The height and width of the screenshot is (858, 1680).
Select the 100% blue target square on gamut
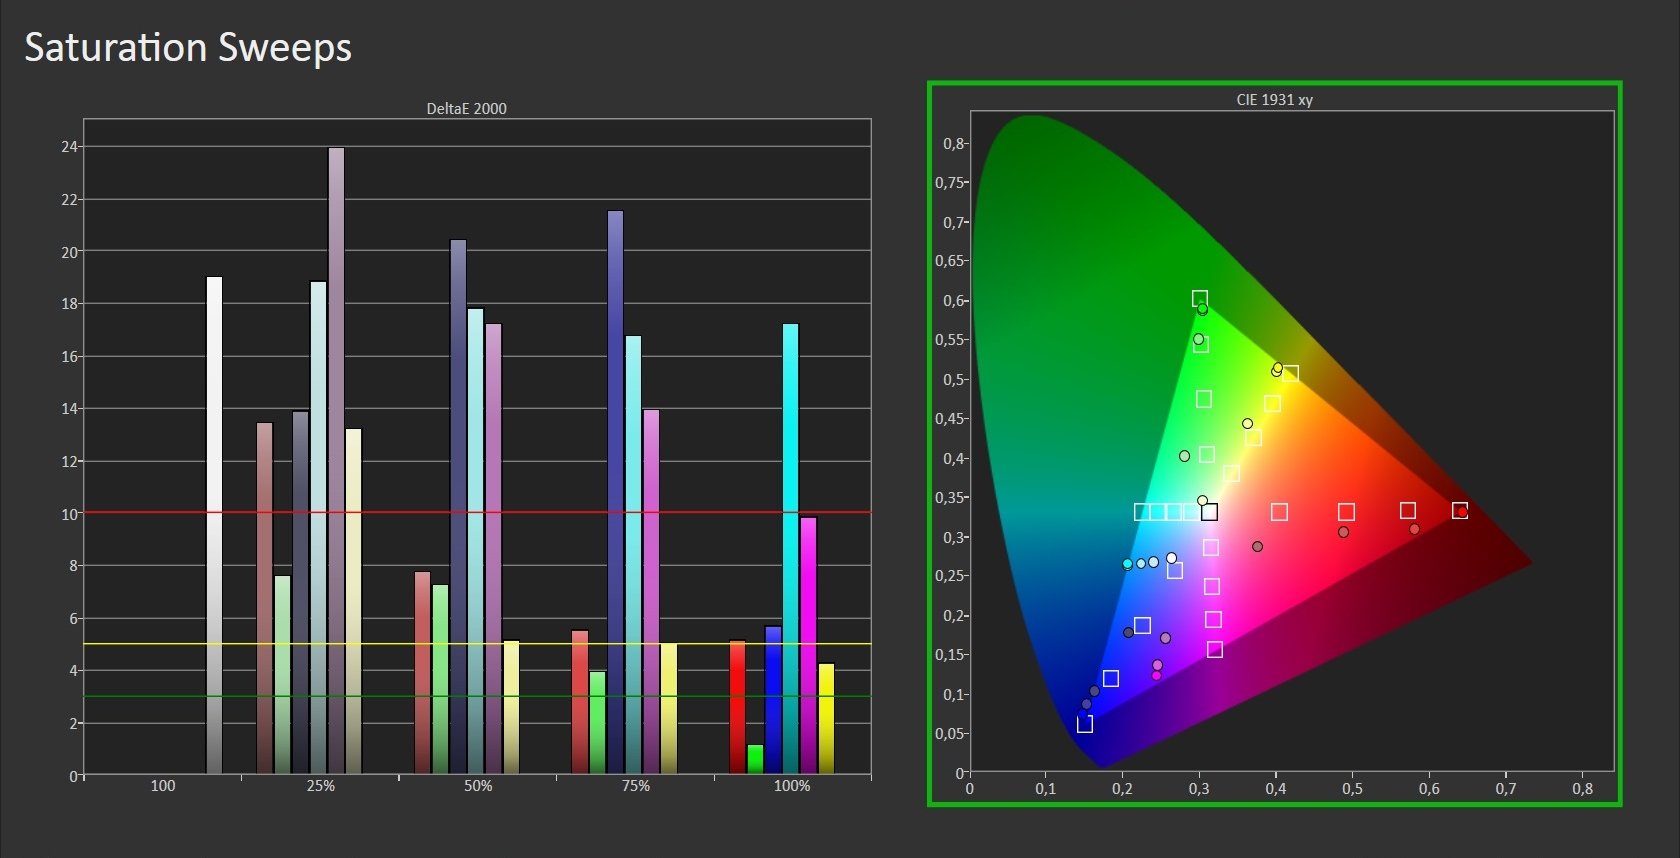pyautogui.click(x=1085, y=724)
